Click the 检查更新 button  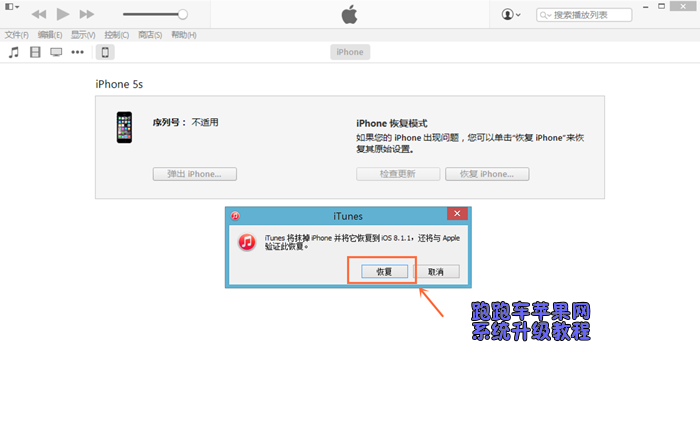(398, 174)
